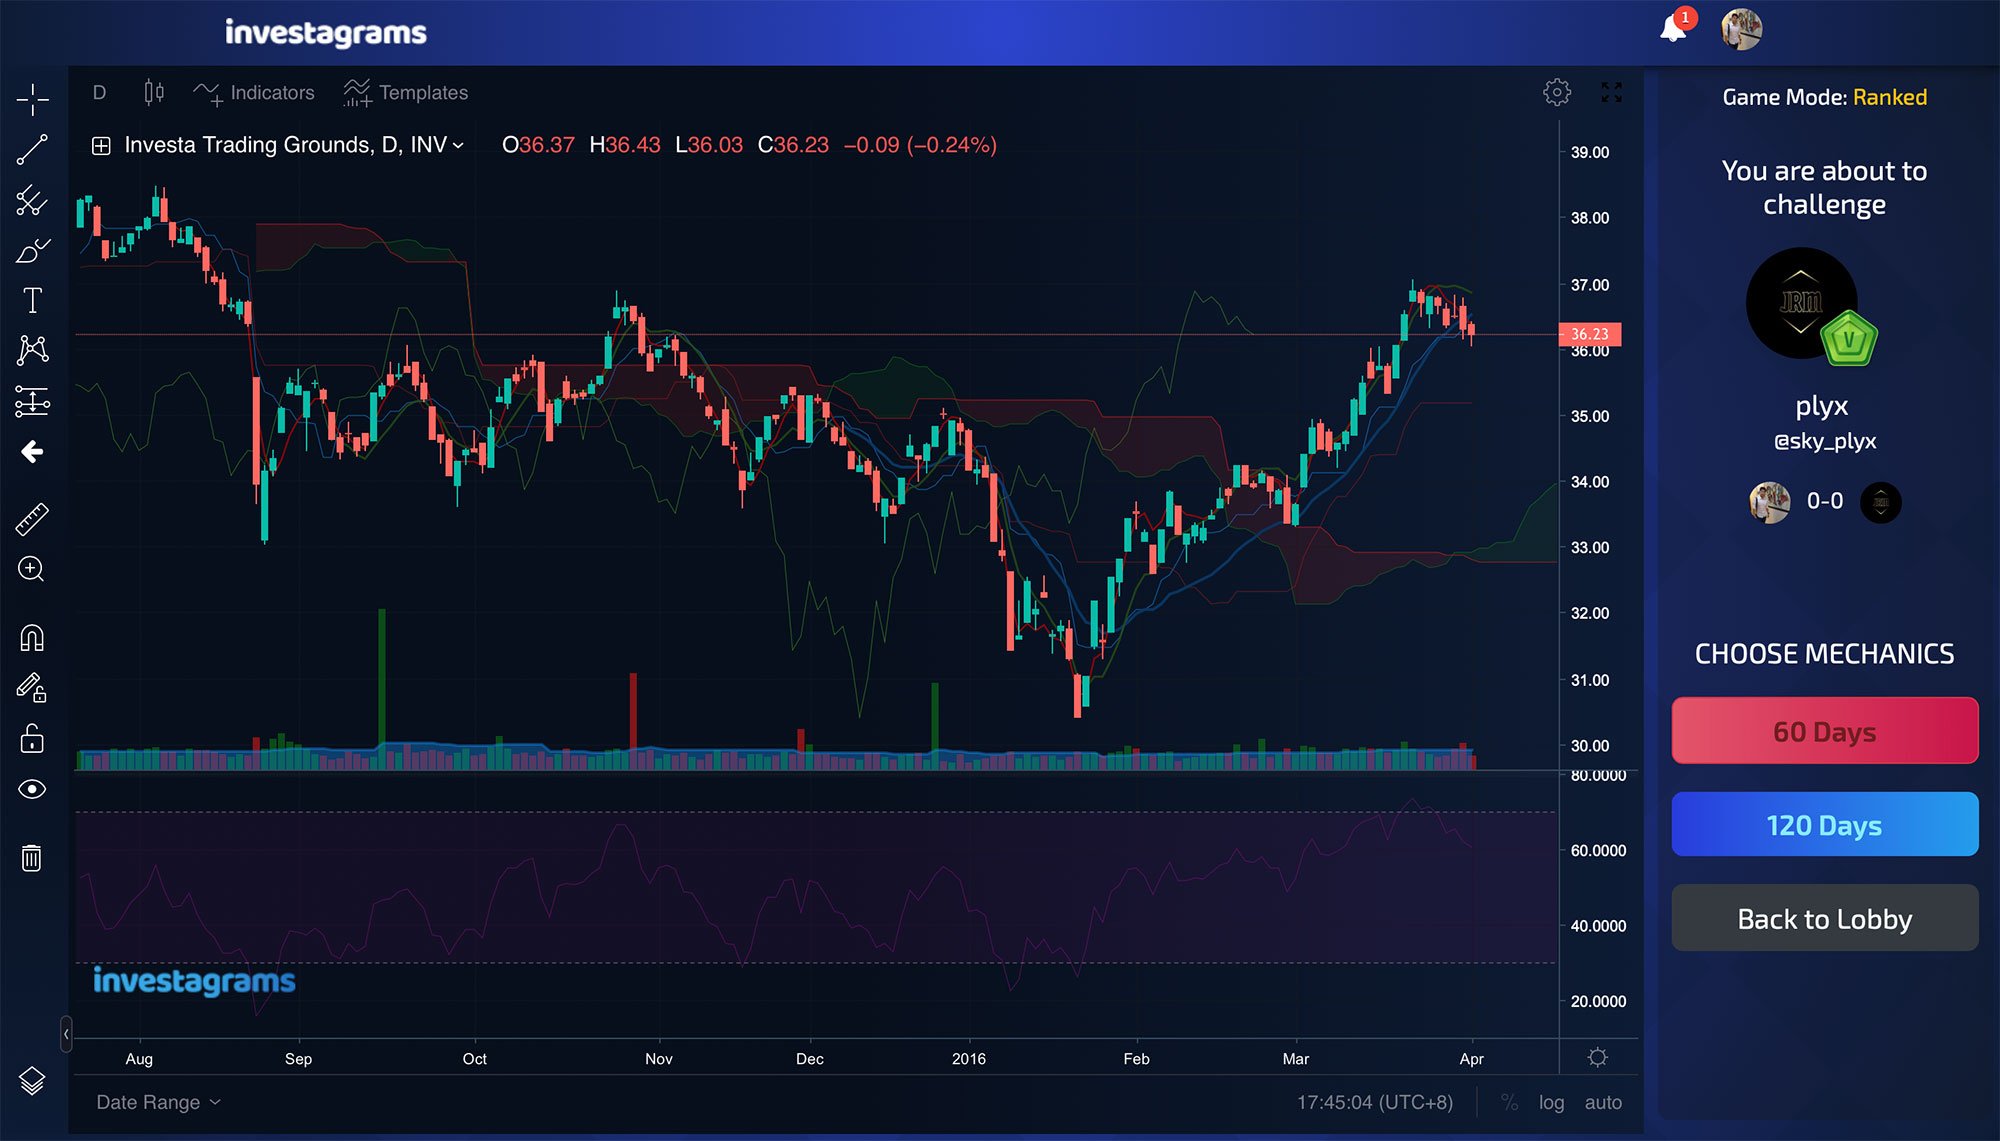Open the user profile avatar
The height and width of the screenshot is (1141, 2000).
point(1741,29)
